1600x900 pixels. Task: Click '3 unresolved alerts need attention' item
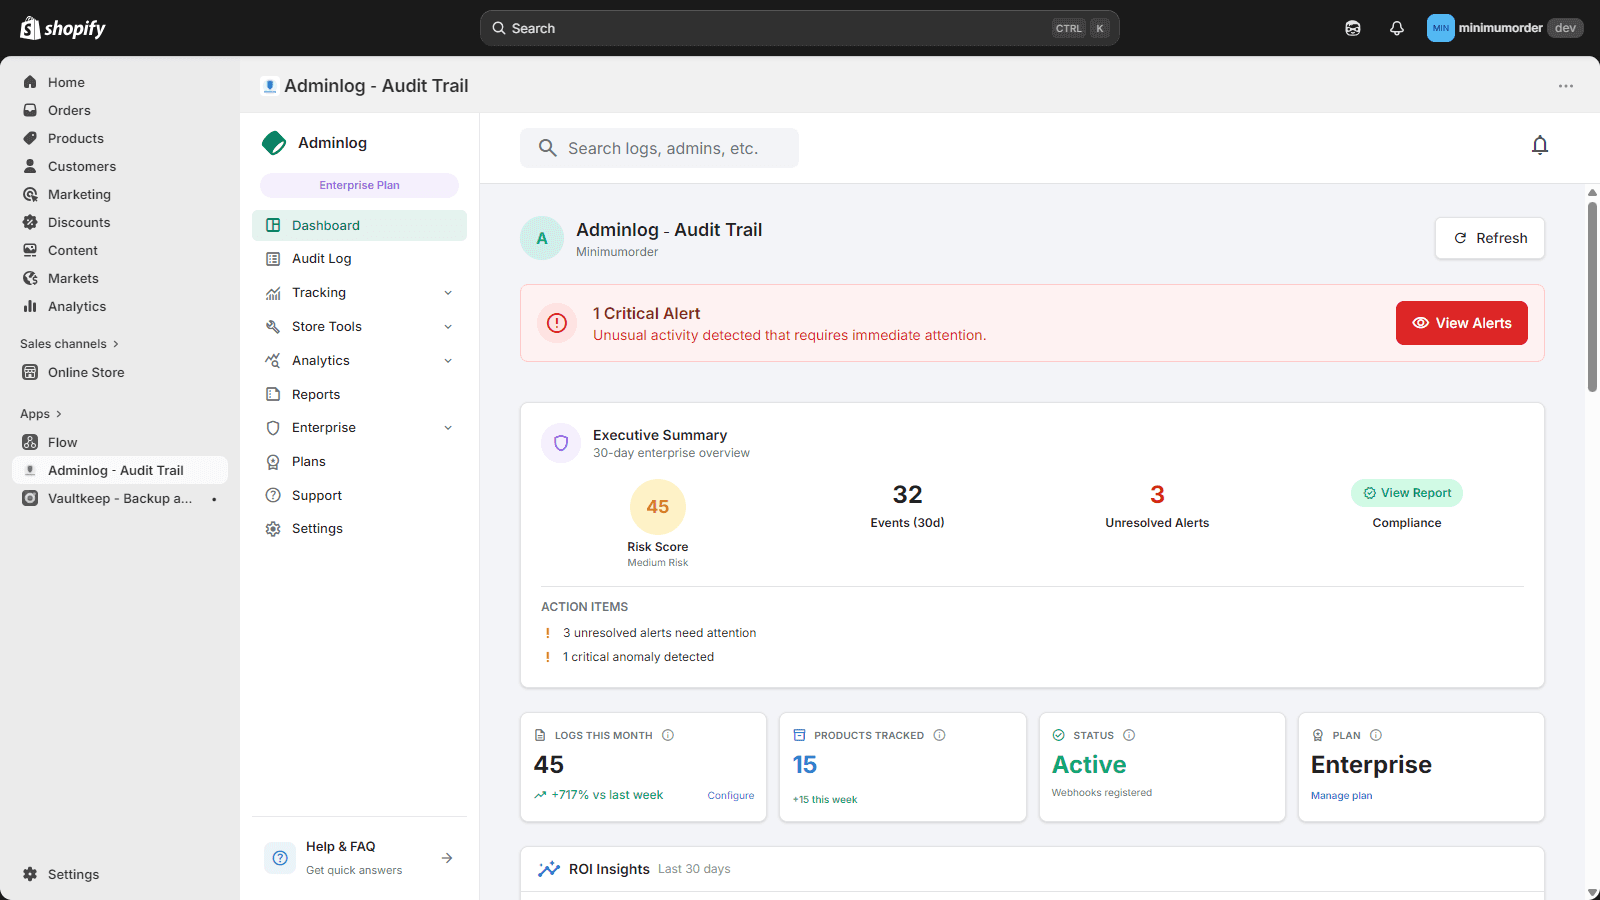[x=659, y=633]
